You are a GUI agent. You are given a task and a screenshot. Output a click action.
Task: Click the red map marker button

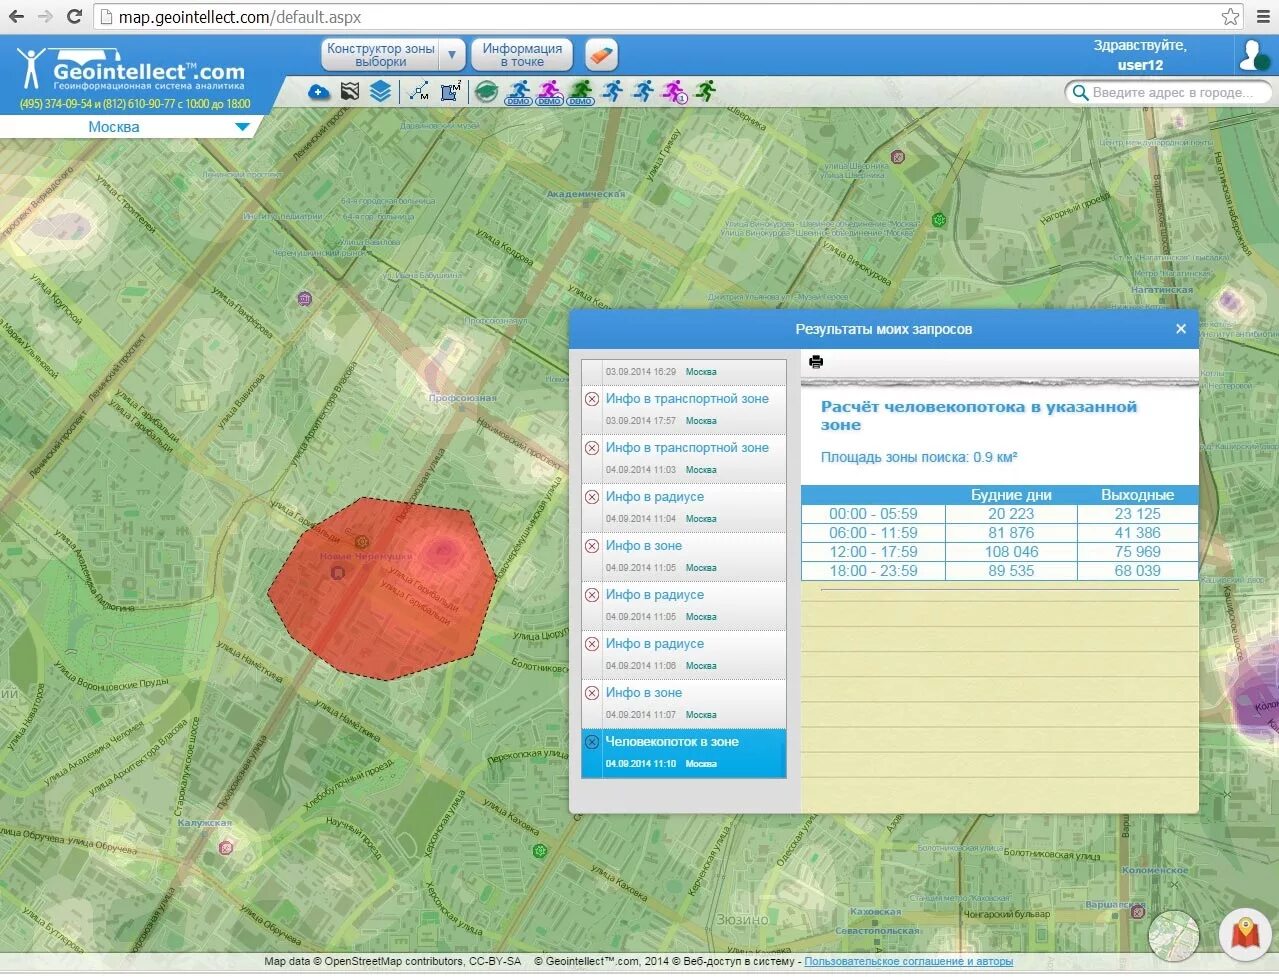point(1245,934)
